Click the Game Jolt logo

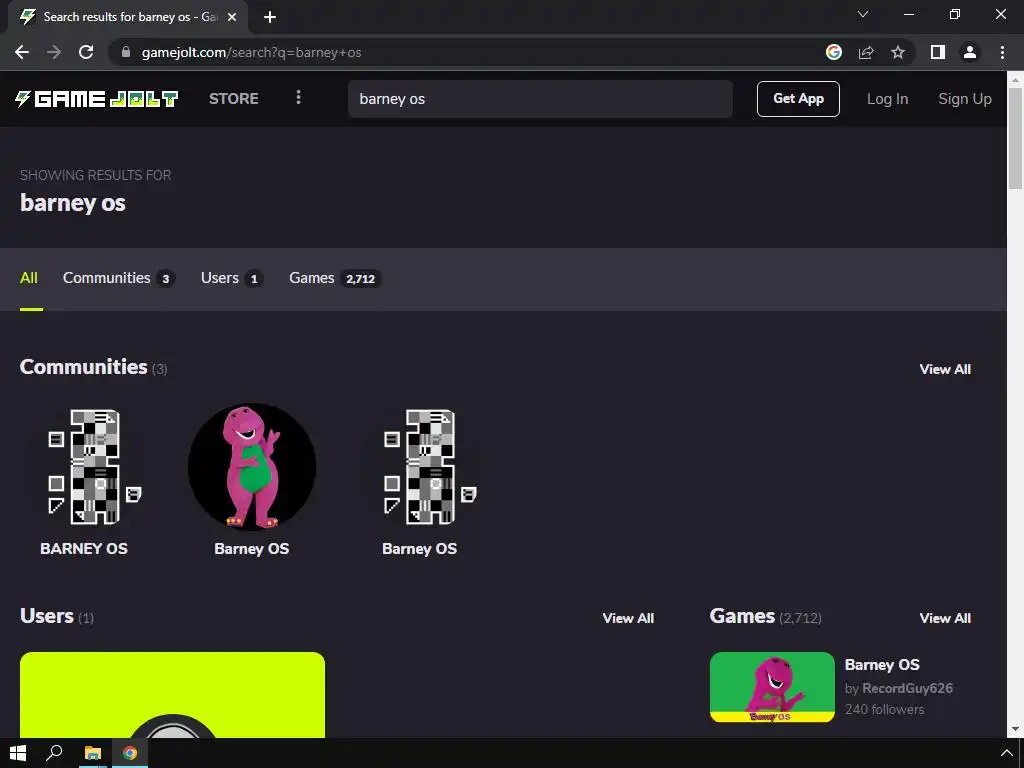[x=96, y=99]
